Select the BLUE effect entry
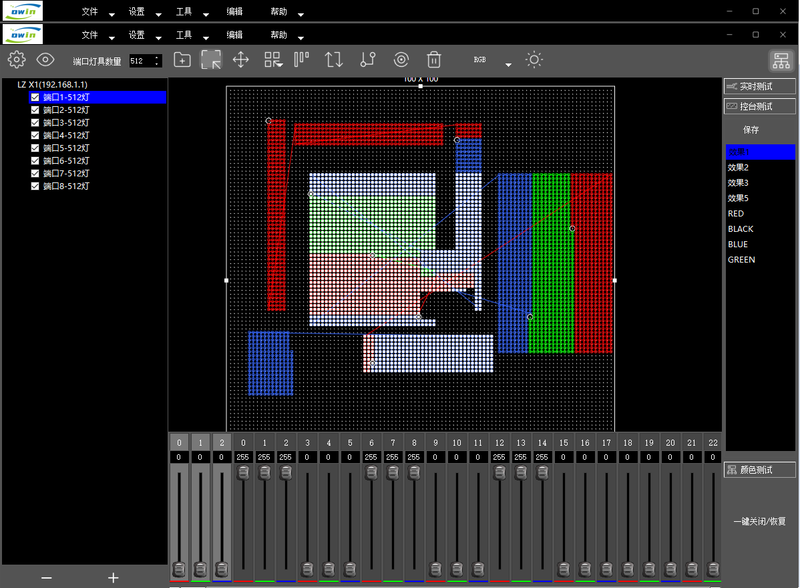This screenshot has width=800, height=588. (738, 244)
